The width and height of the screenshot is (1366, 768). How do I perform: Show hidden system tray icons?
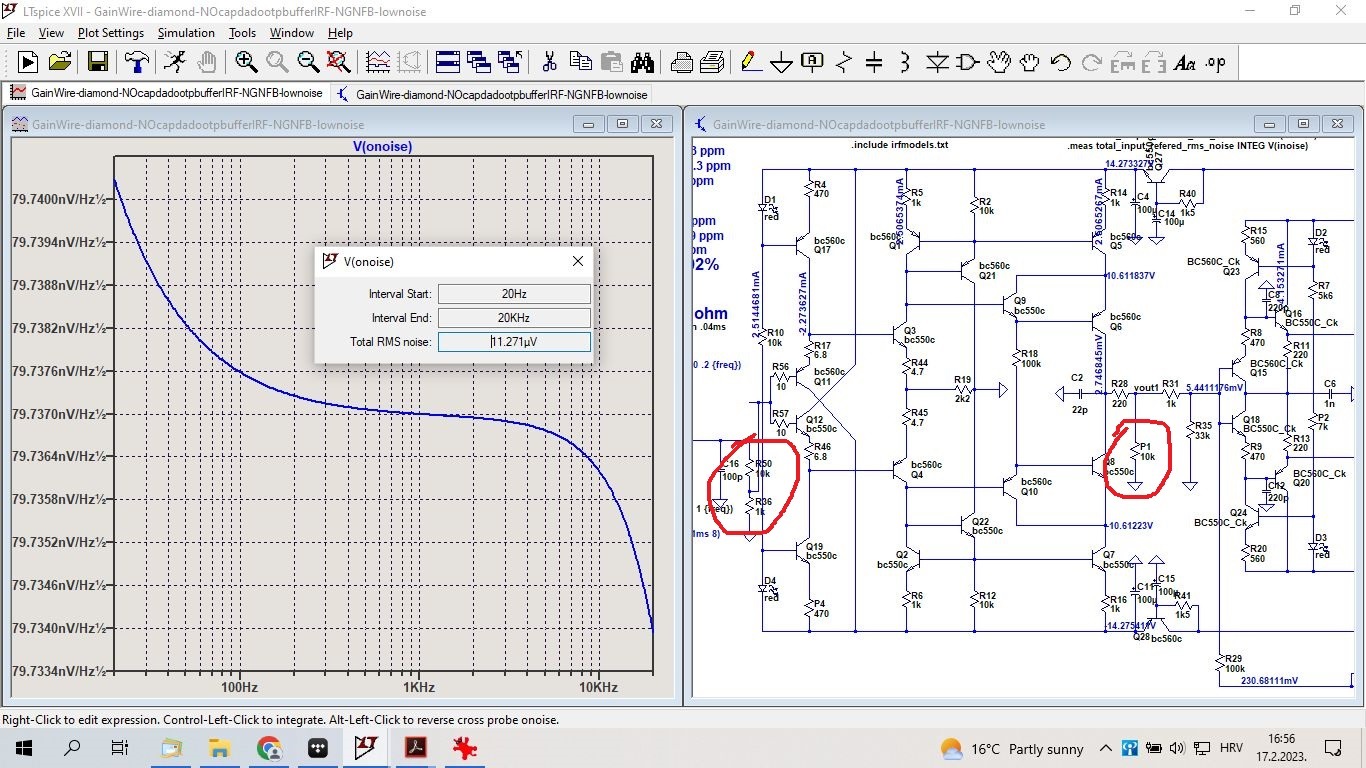1105,748
